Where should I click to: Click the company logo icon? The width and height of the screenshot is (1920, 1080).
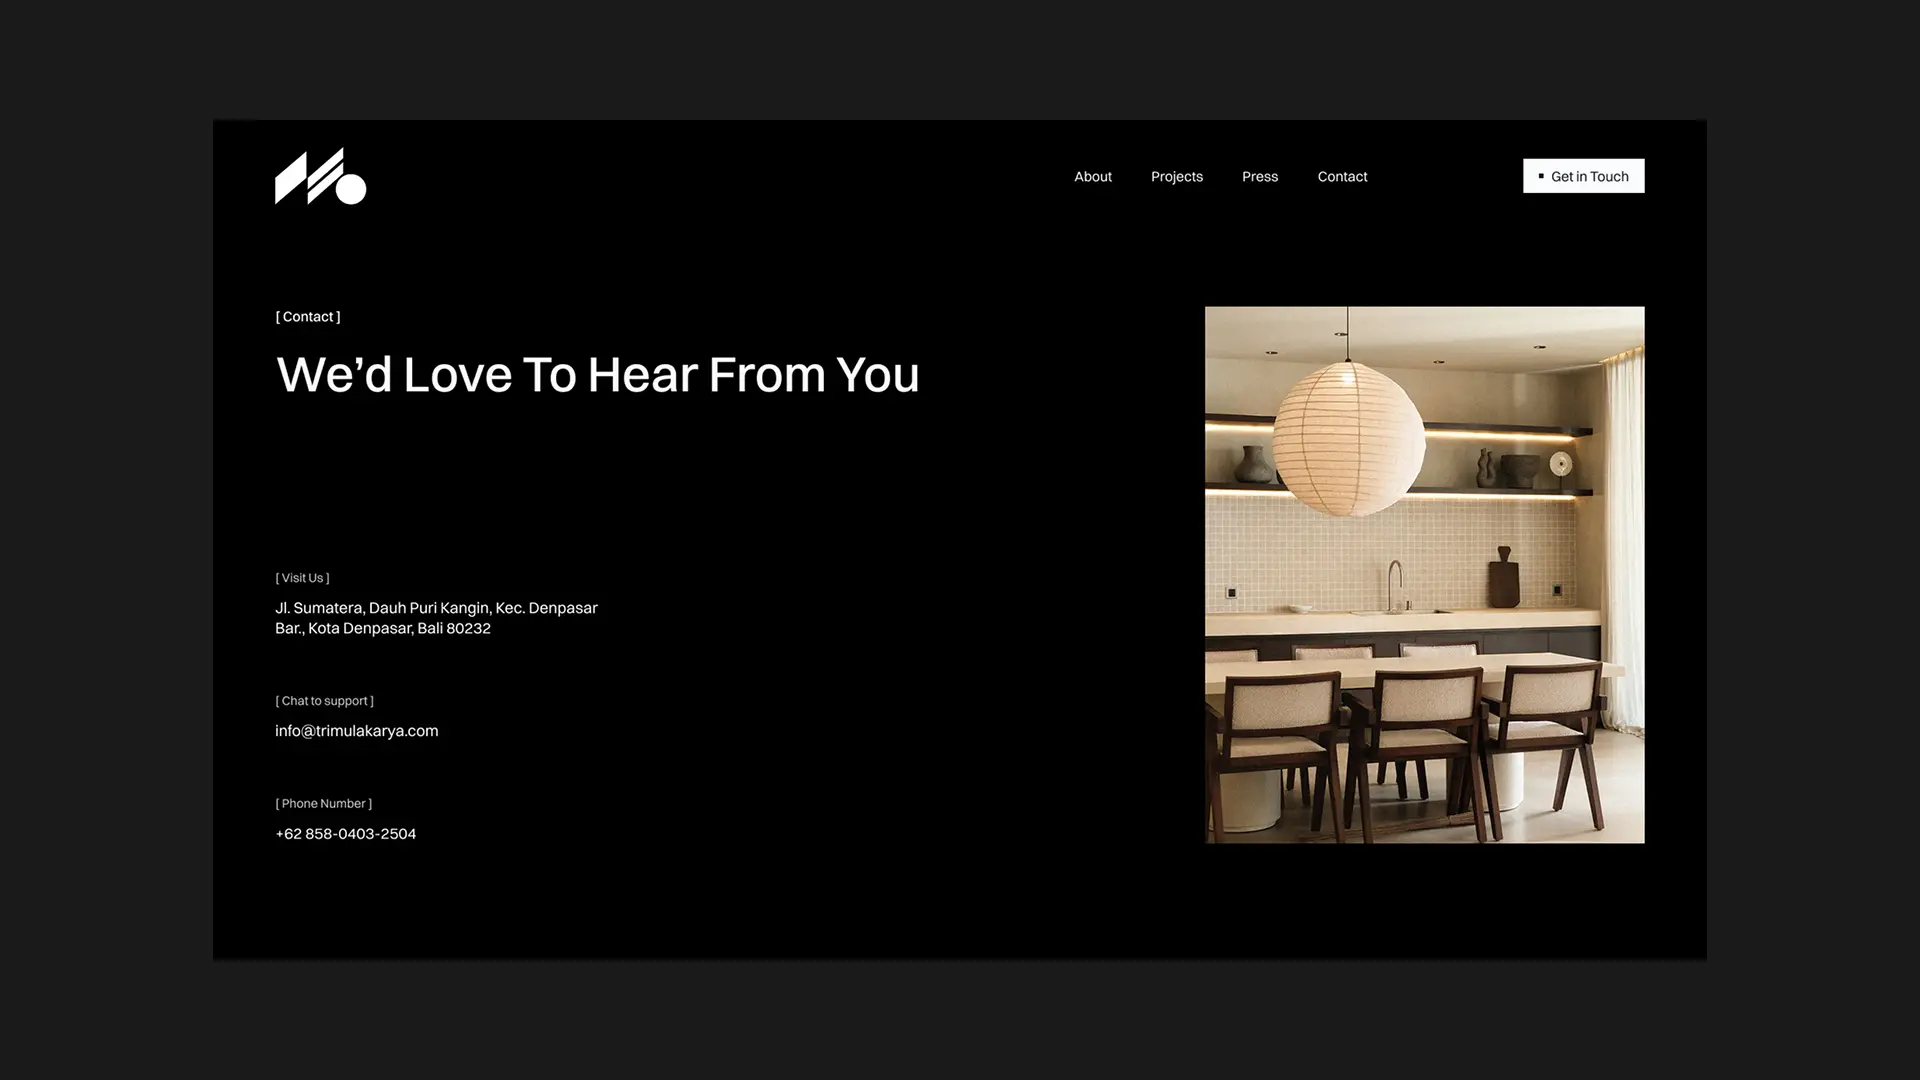(x=320, y=176)
